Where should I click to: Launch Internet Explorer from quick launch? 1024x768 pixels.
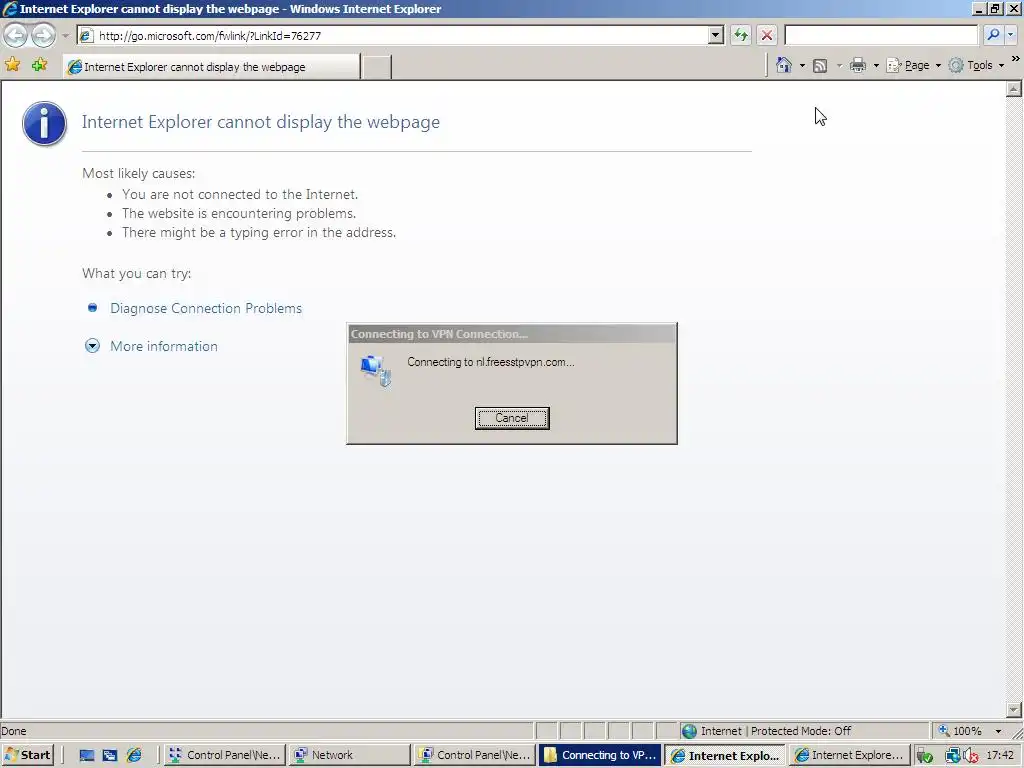pos(135,756)
